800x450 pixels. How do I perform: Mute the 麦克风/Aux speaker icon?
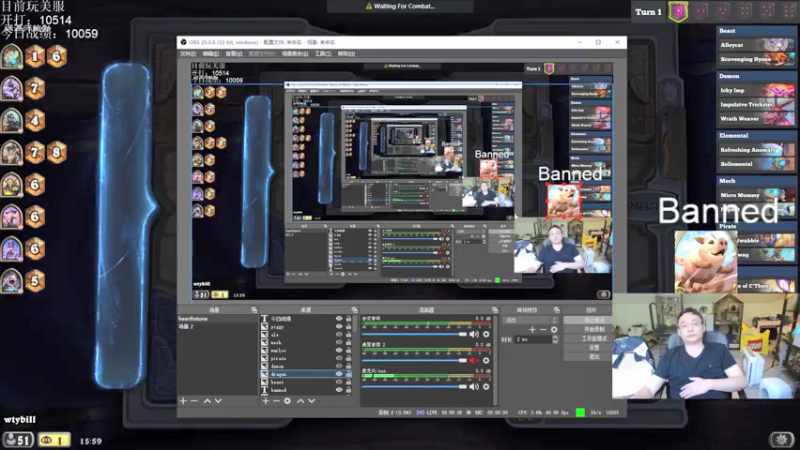click(x=474, y=387)
